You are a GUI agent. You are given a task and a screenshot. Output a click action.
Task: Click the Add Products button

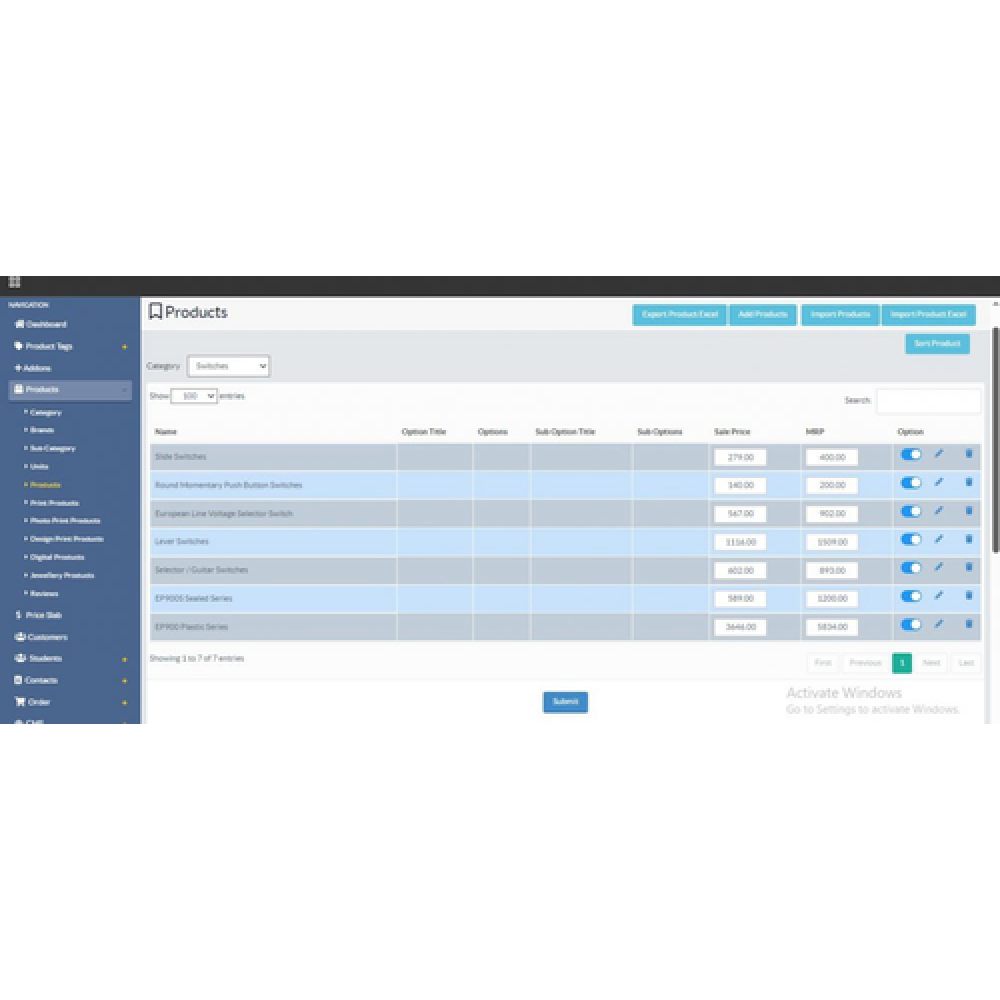[763, 314]
